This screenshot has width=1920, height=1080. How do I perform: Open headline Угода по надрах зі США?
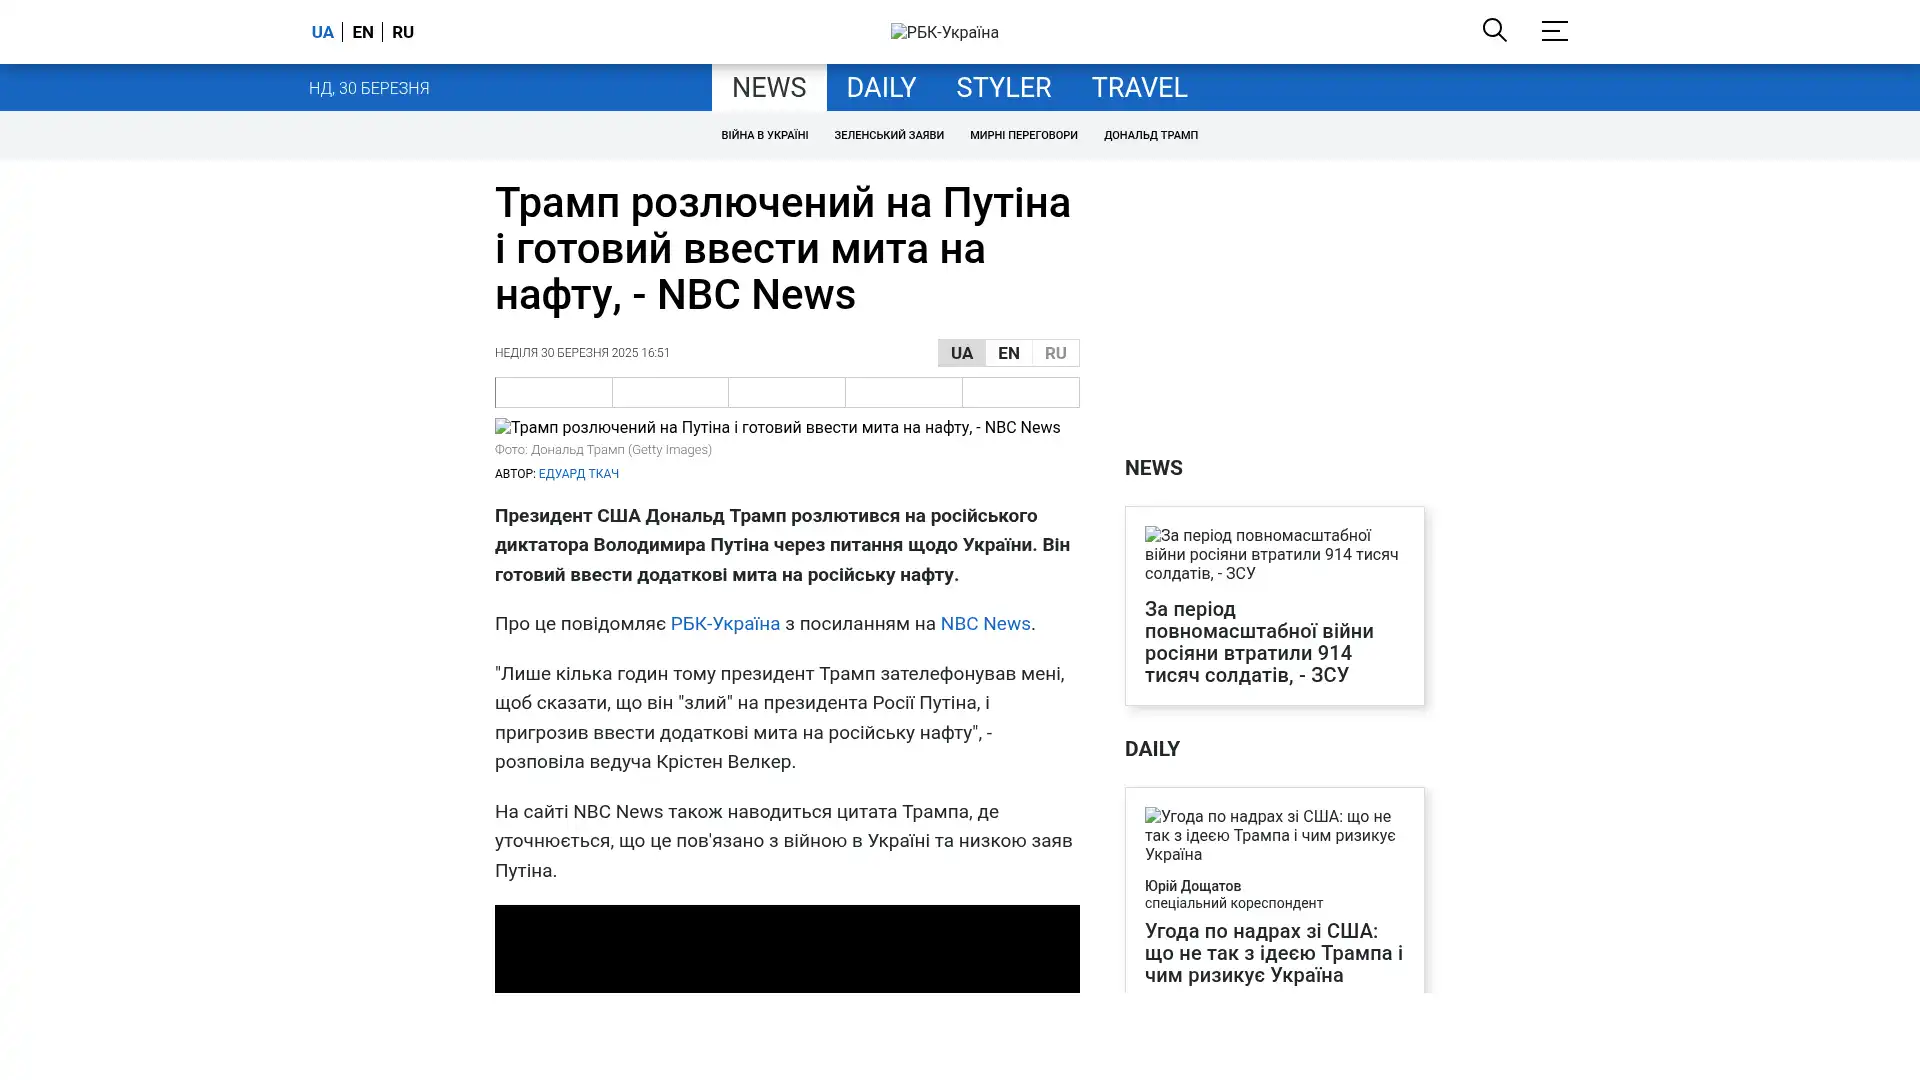(1274, 953)
